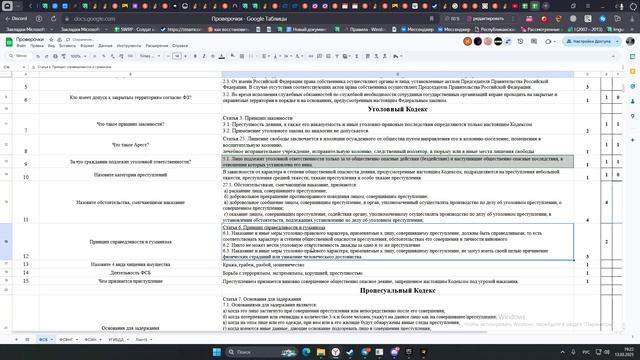The height and width of the screenshot is (360, 640).
Task: Open text wrapping dropdown in toolbar
Action: click(287, 56)
